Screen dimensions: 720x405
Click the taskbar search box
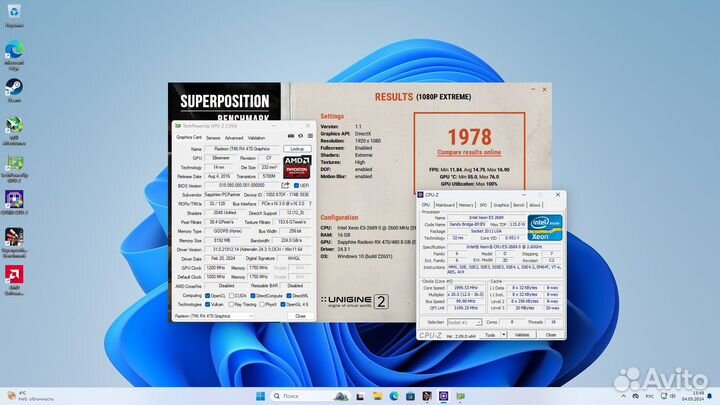[x=310, y=396]
